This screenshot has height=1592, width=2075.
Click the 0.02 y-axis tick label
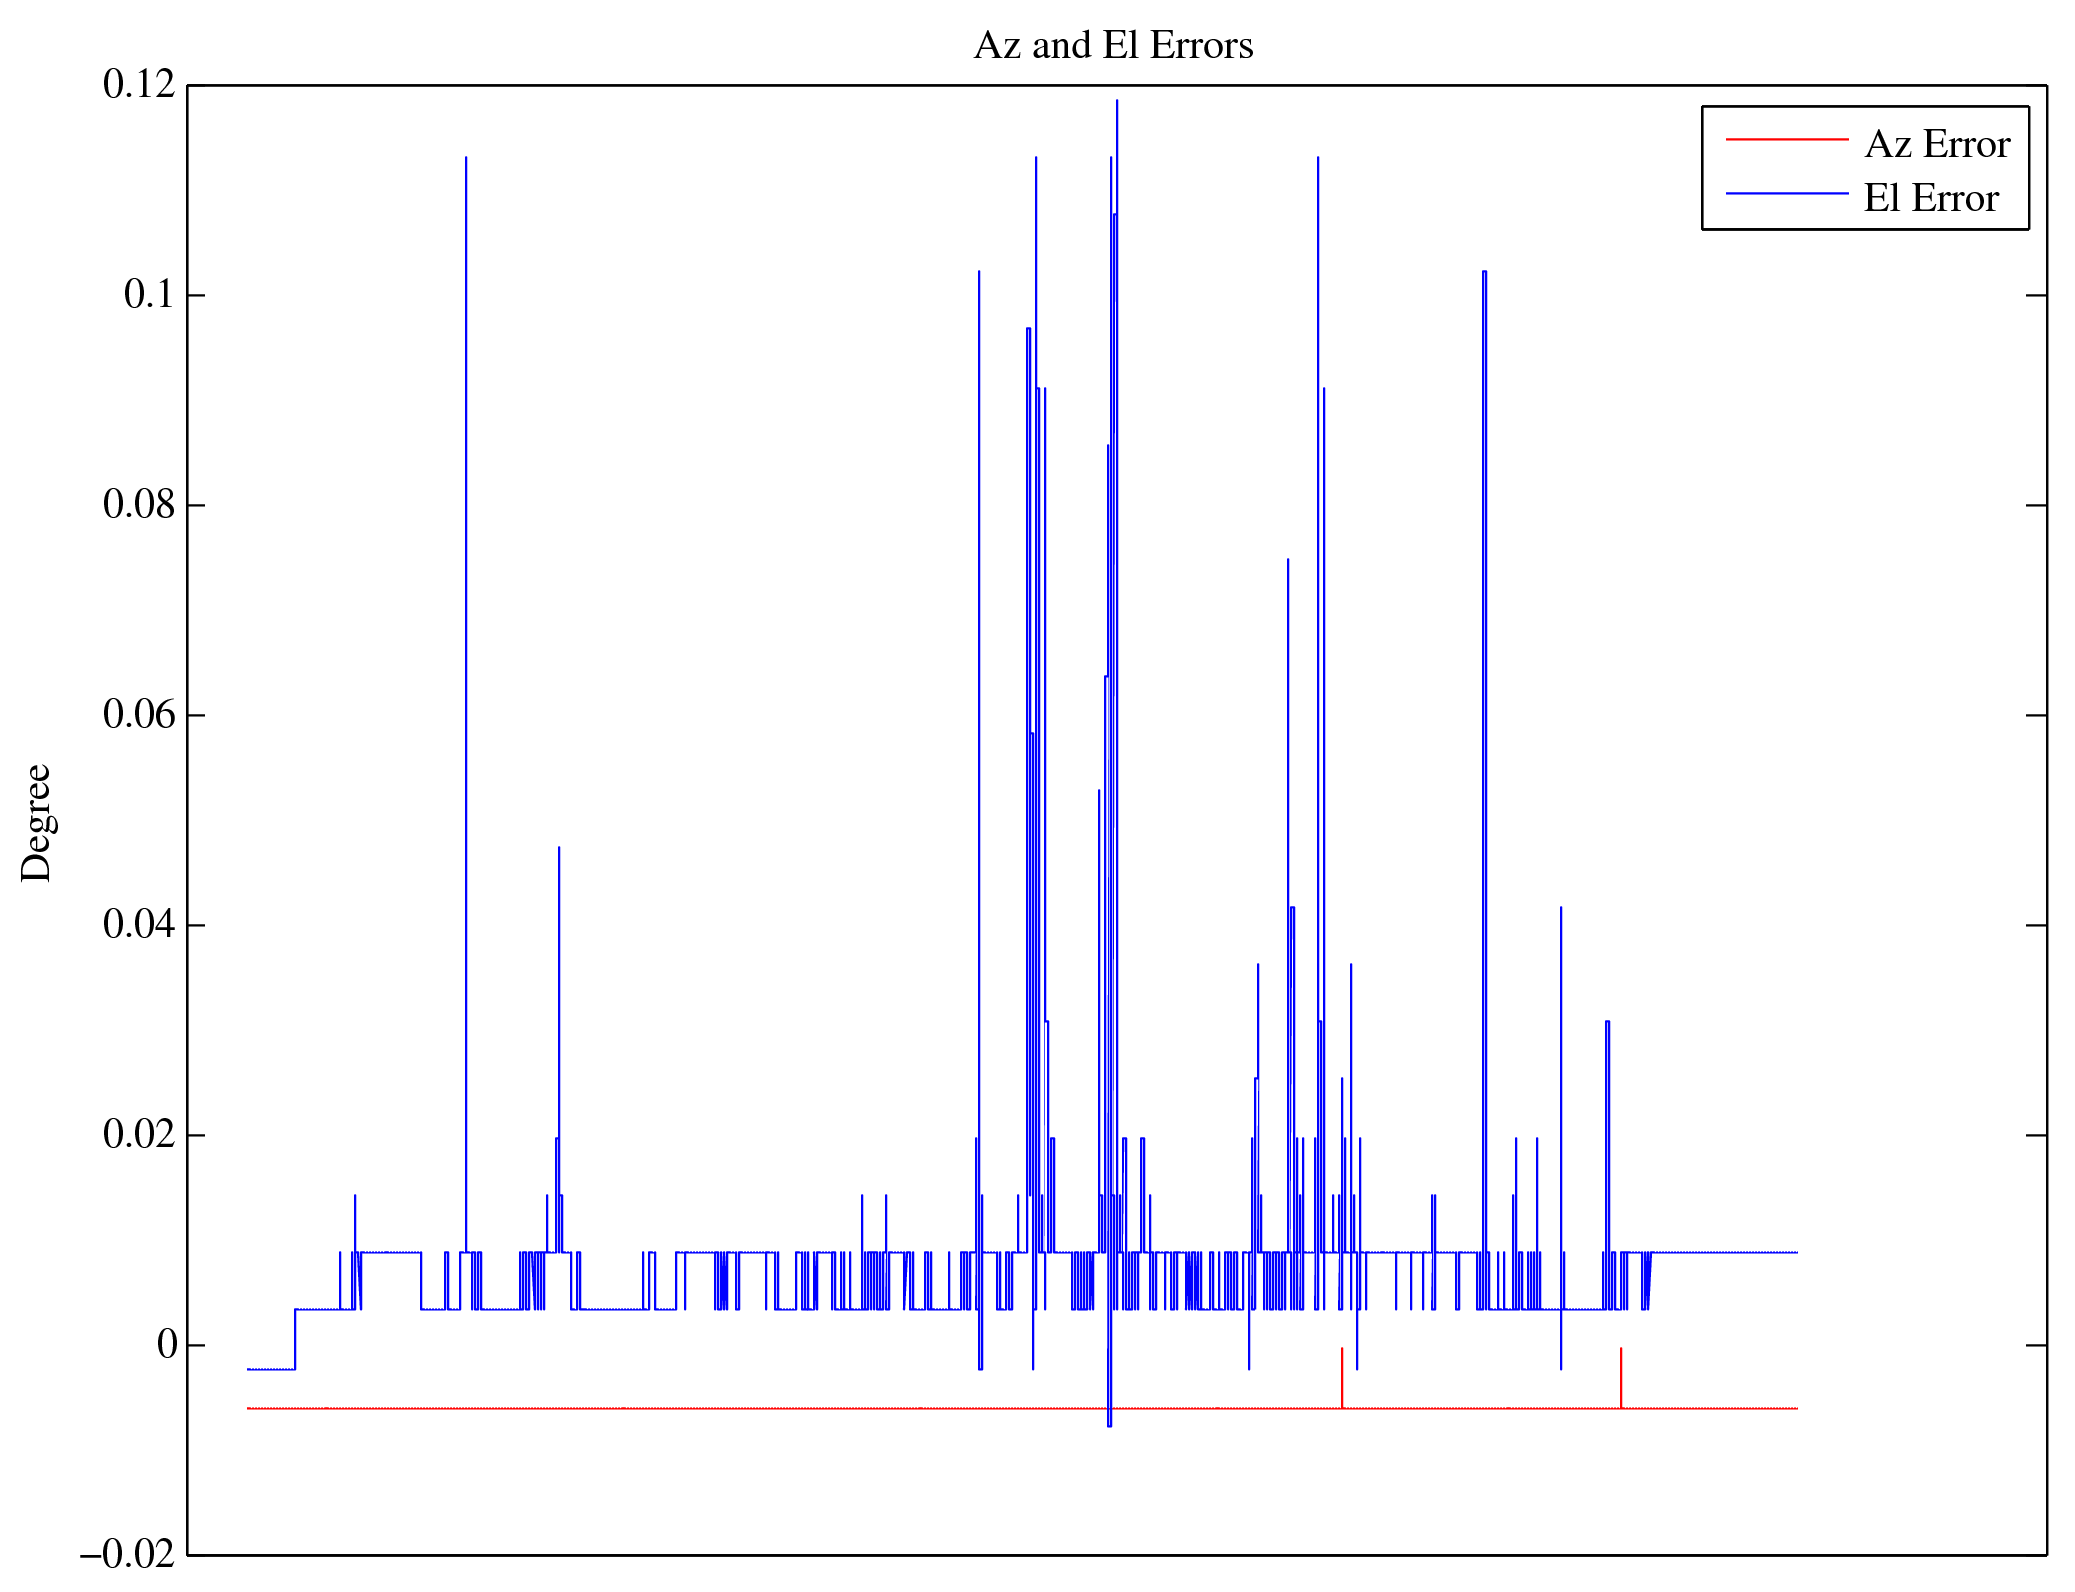[138, 1134]
